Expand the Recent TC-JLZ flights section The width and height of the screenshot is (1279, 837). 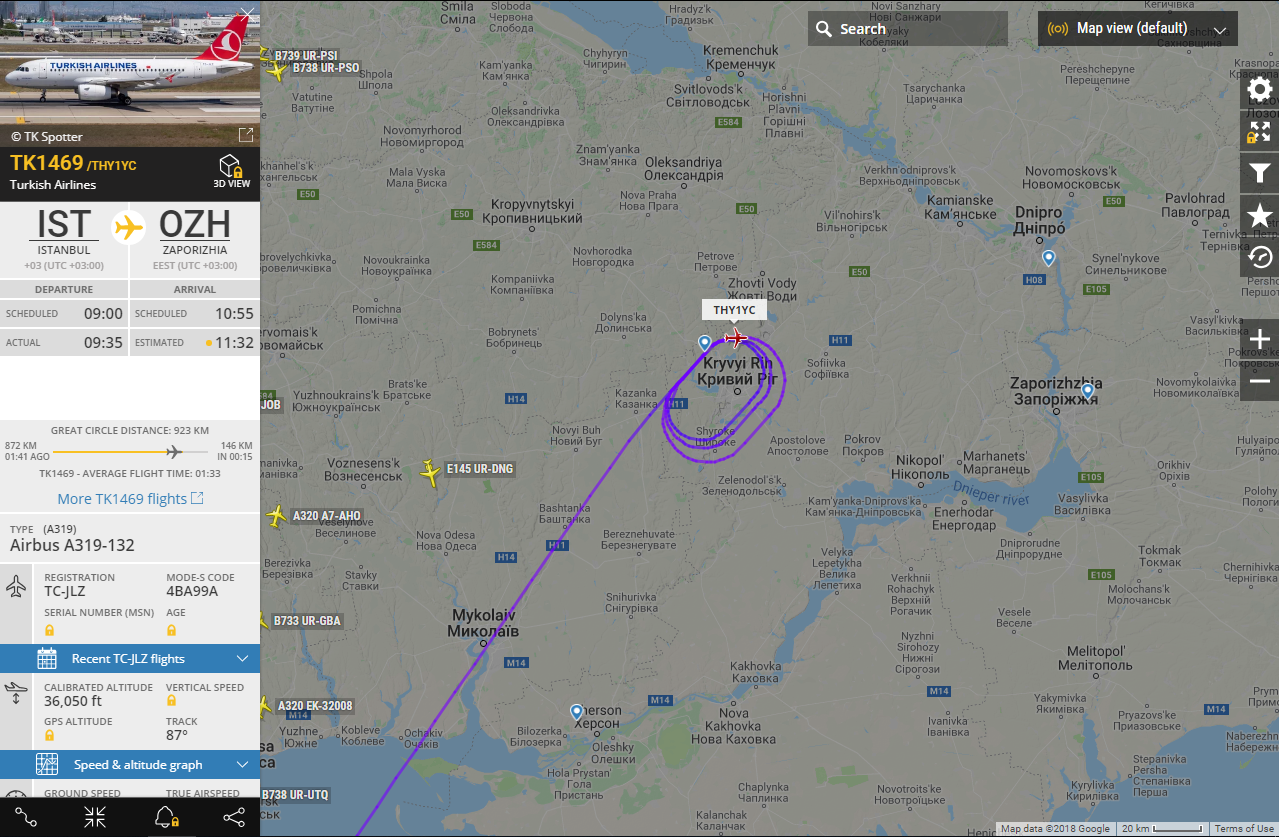[x=130, y=659]
